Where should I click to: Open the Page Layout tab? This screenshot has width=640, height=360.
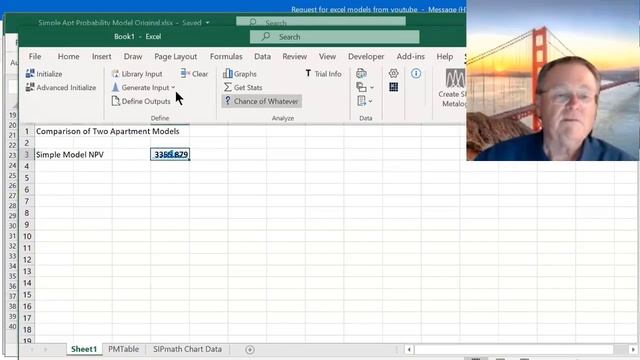tap(176, 56)
